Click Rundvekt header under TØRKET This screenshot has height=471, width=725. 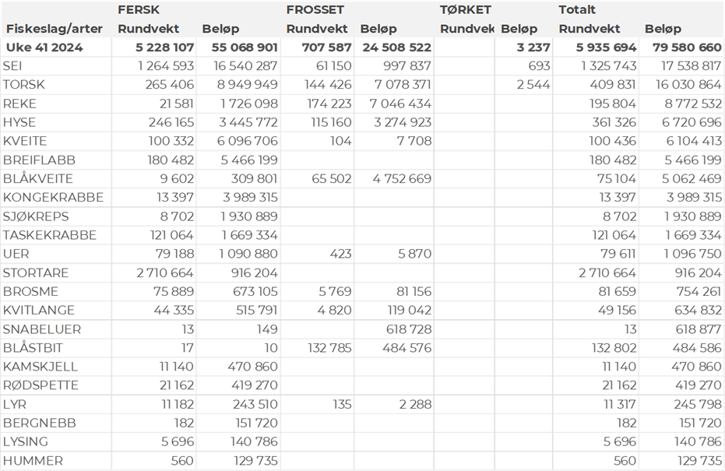pos(467,29)
